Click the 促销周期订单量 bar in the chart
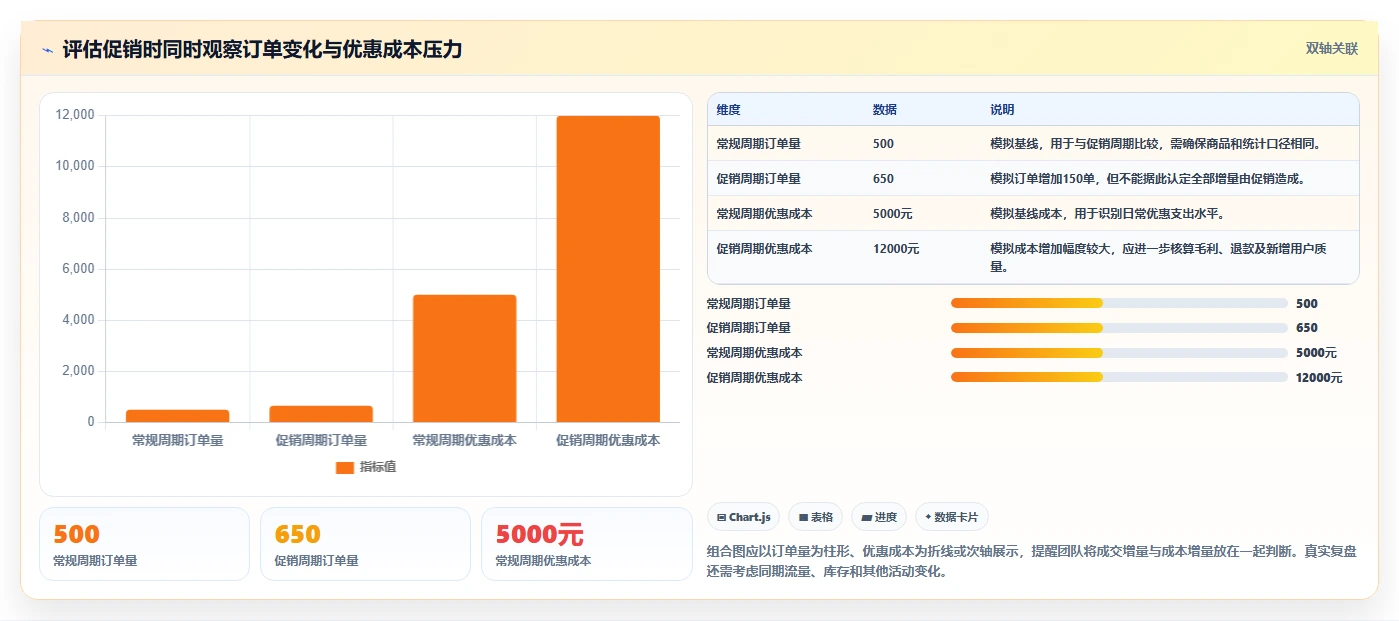Screen dimensions: 1399x621 (321, 414)
